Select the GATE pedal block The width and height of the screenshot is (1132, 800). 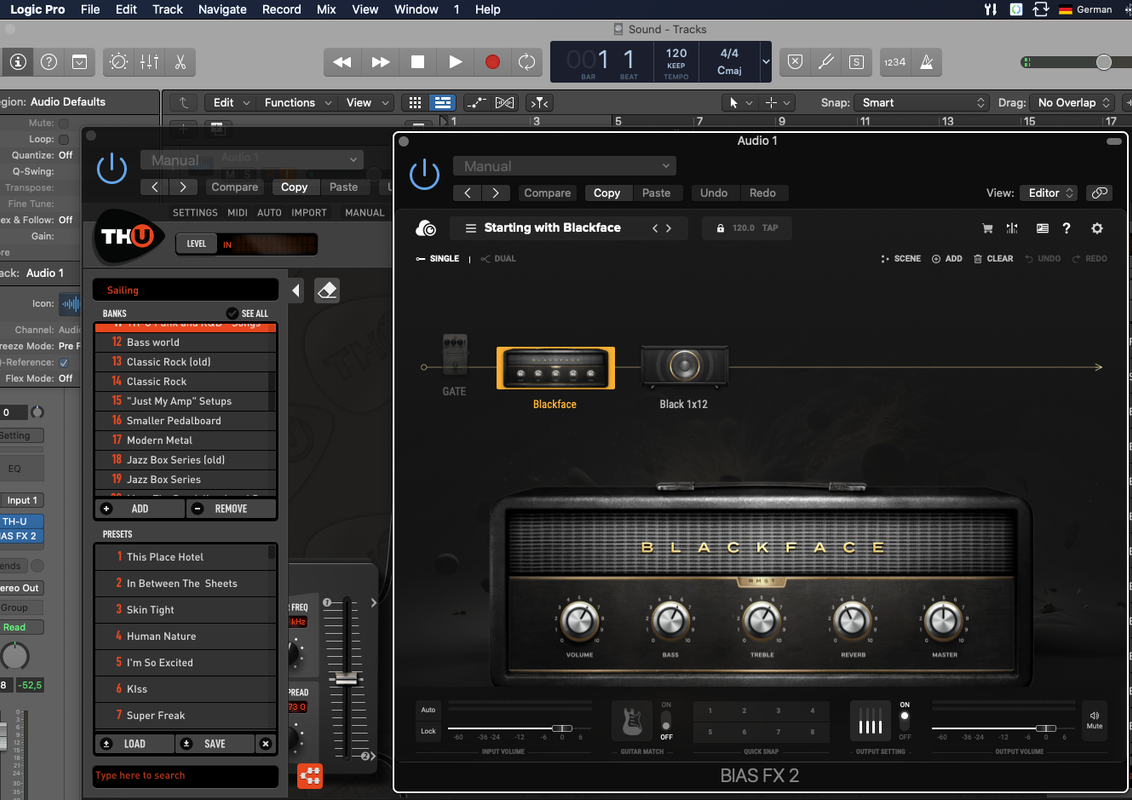tap(454, 355)
